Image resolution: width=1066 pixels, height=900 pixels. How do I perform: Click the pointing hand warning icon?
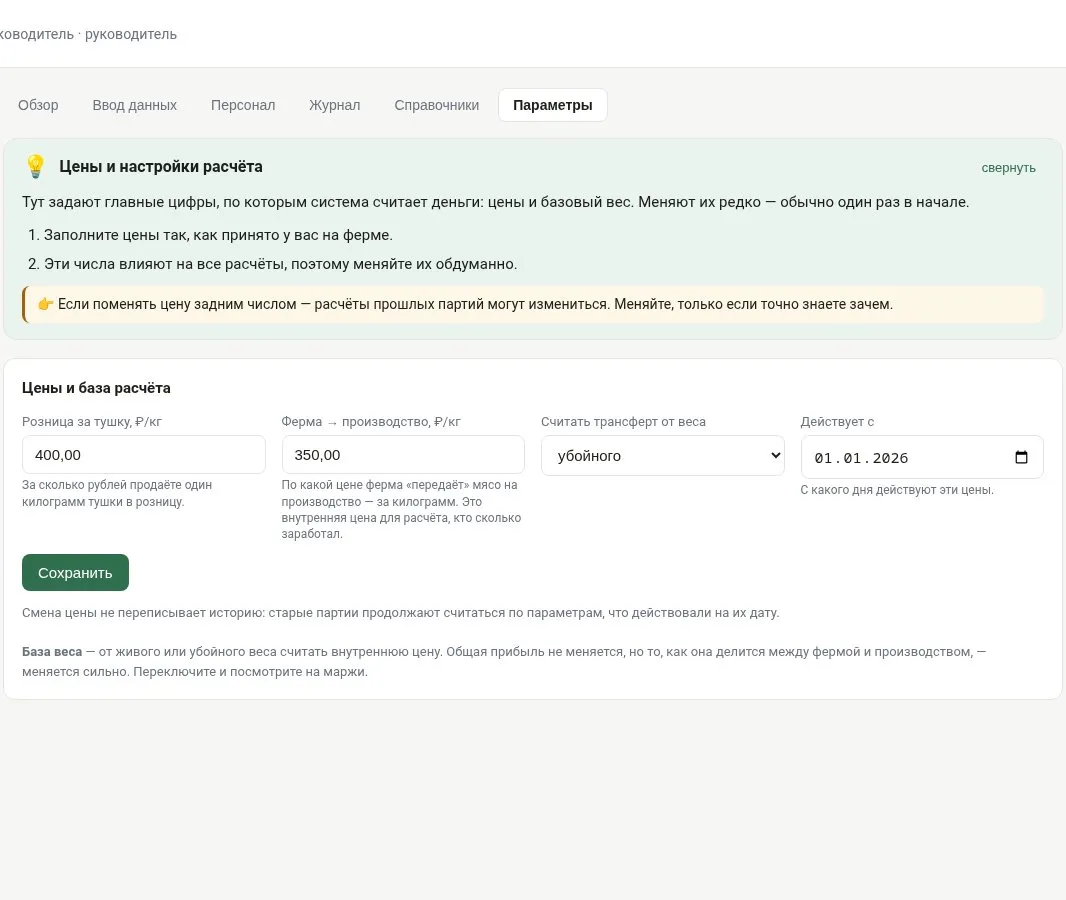click(x=46, y=304)
